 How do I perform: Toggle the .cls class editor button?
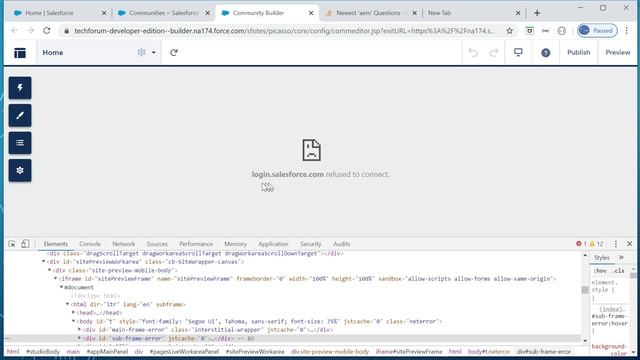click(x=619, y=271)
